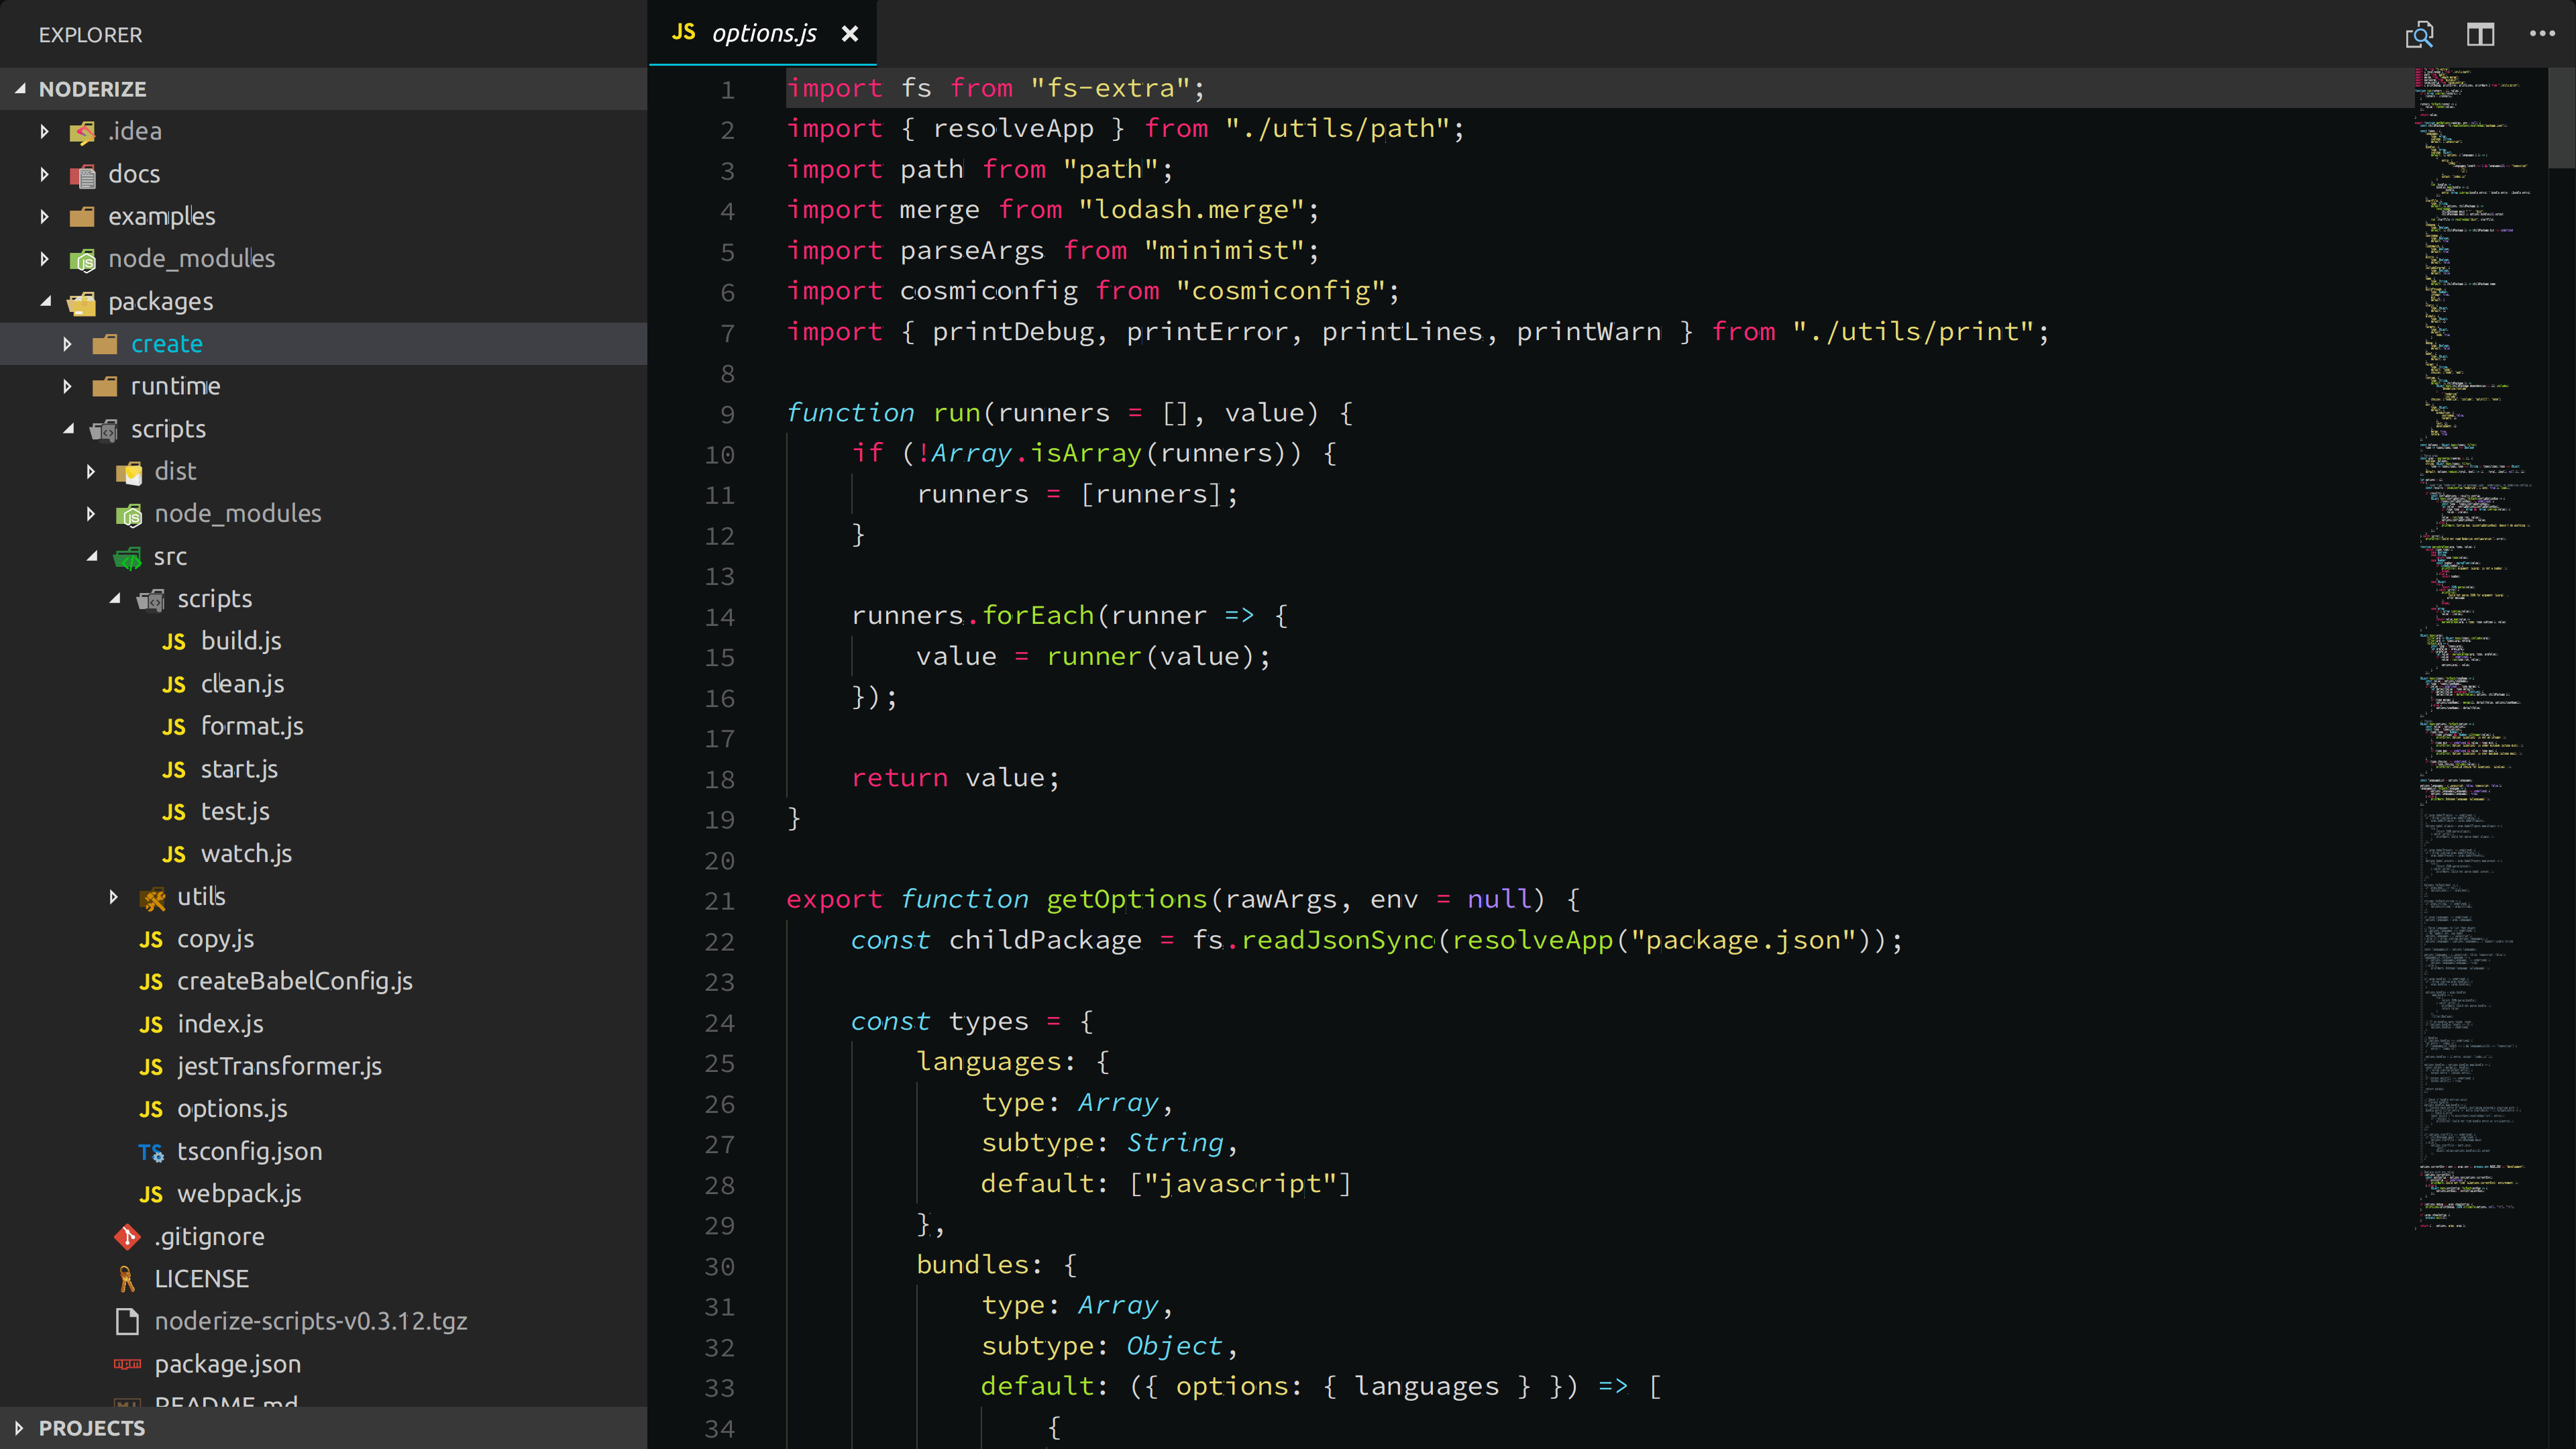Viewport: 2576px width, 1449px height.
Task: Click the git icon of .gitignore
Action: click(x=127, y=1237)
